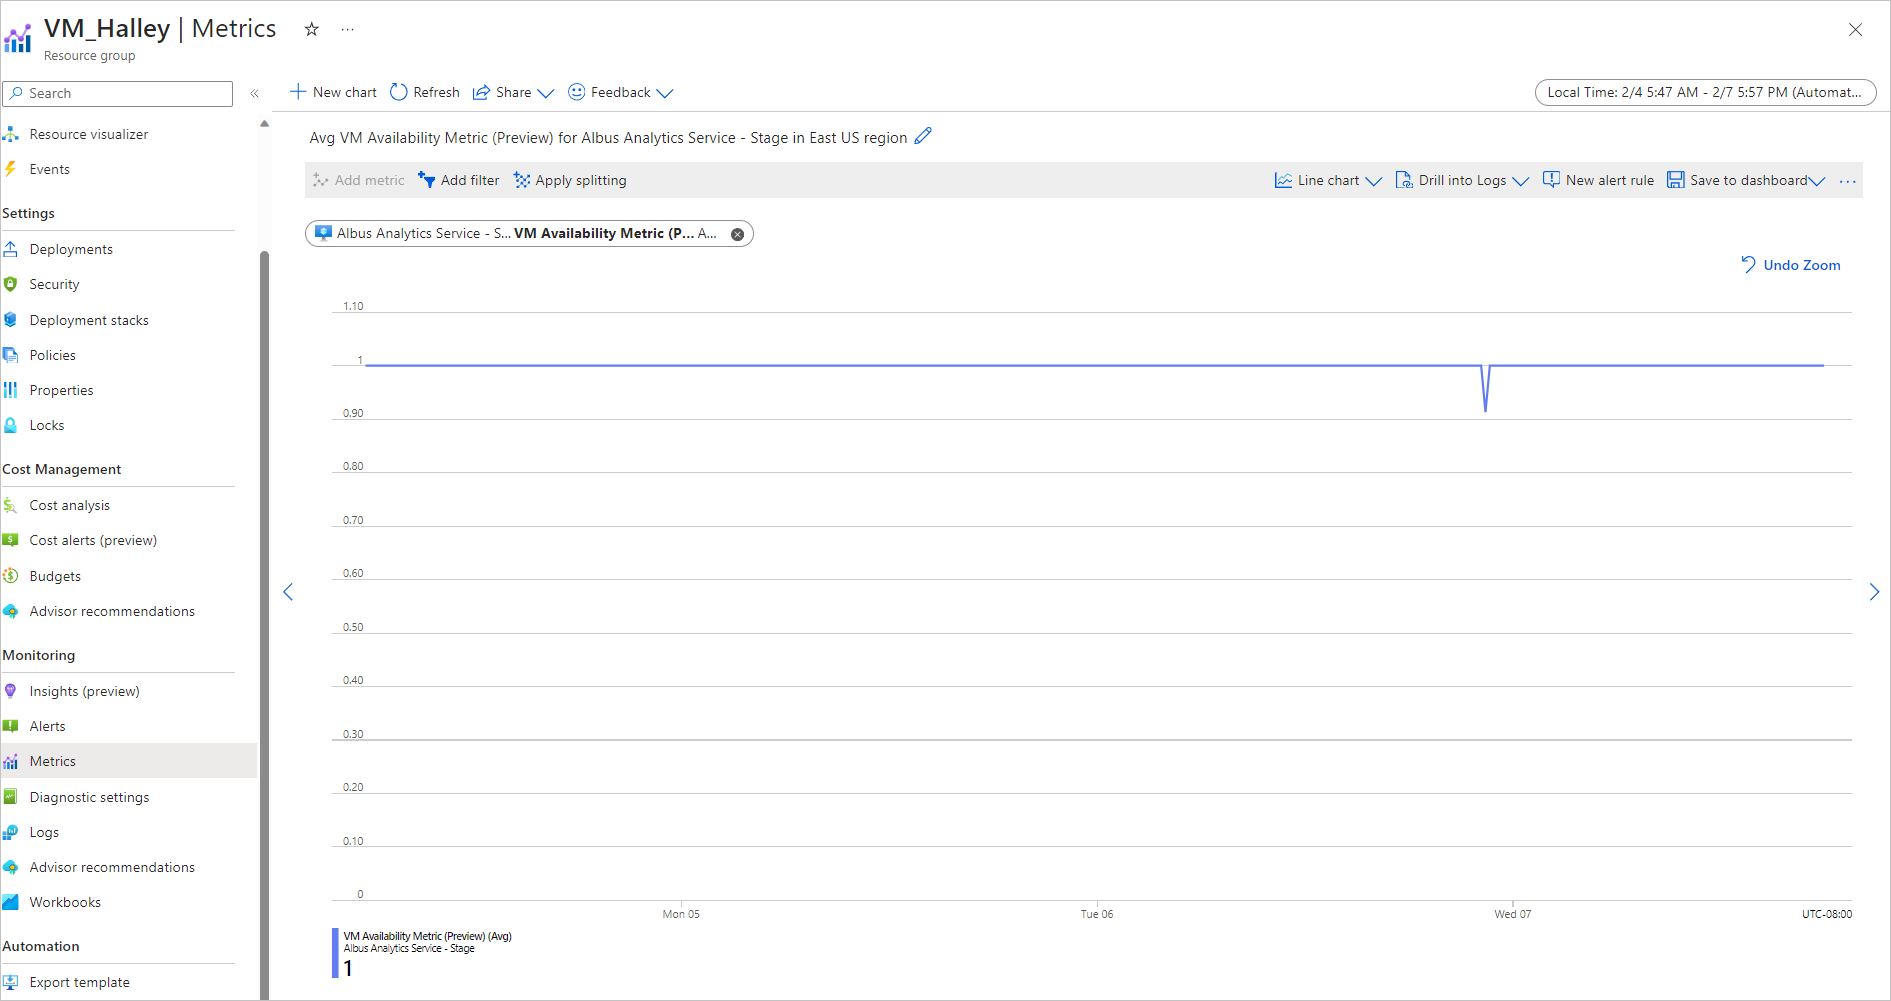Click the Locks padlock icon
The height and width of the screenshot is (1001, 1891).
click(11, 425)
